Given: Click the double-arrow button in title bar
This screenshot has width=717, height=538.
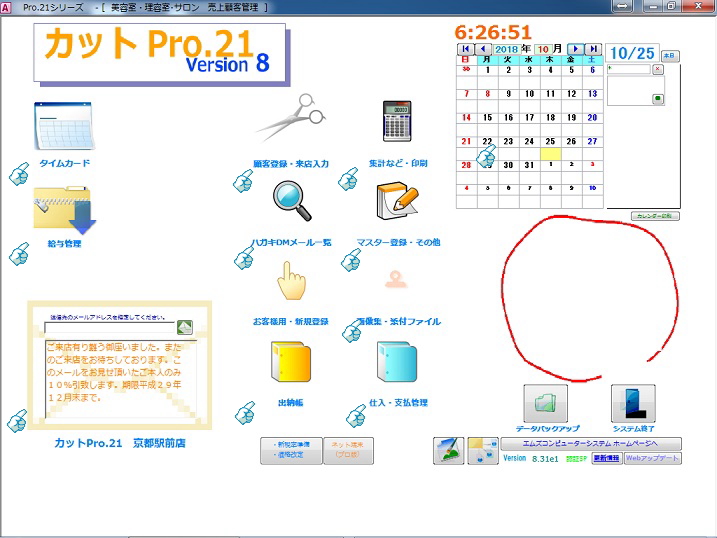Looking at the screenshot, I should 623,6.
